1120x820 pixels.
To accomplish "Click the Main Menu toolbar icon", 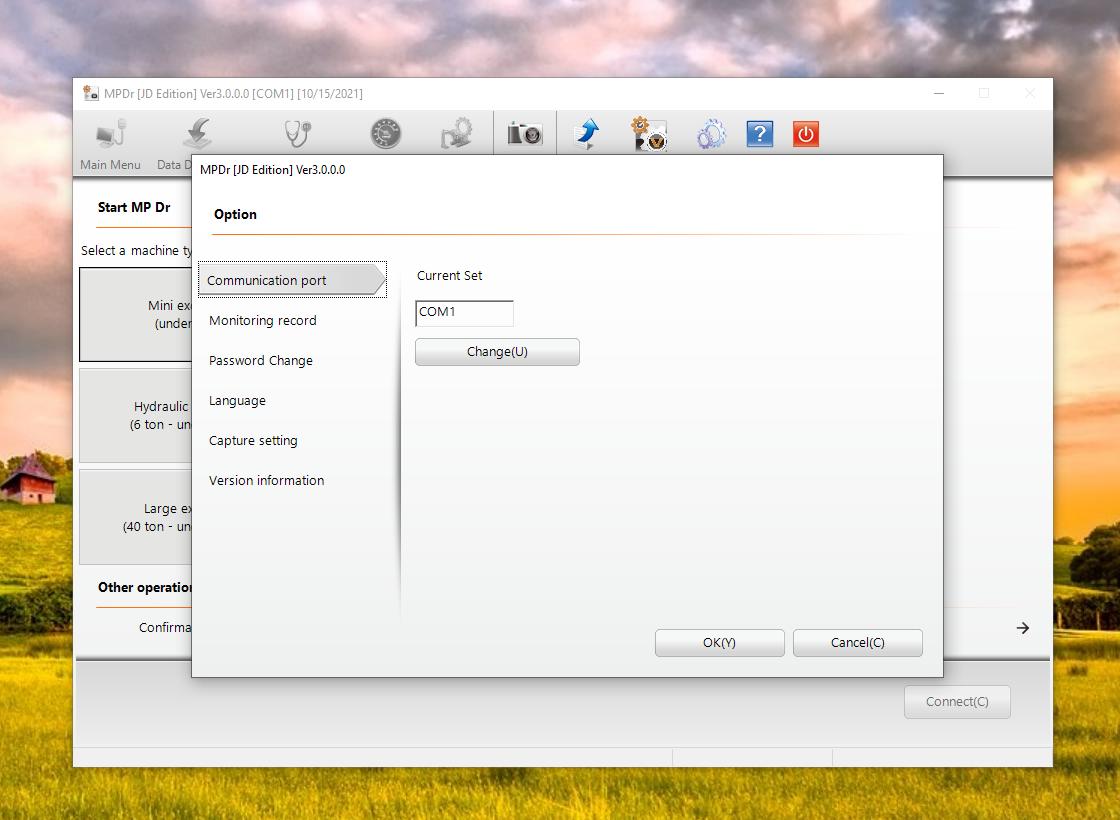I will (x=111, y=134).
